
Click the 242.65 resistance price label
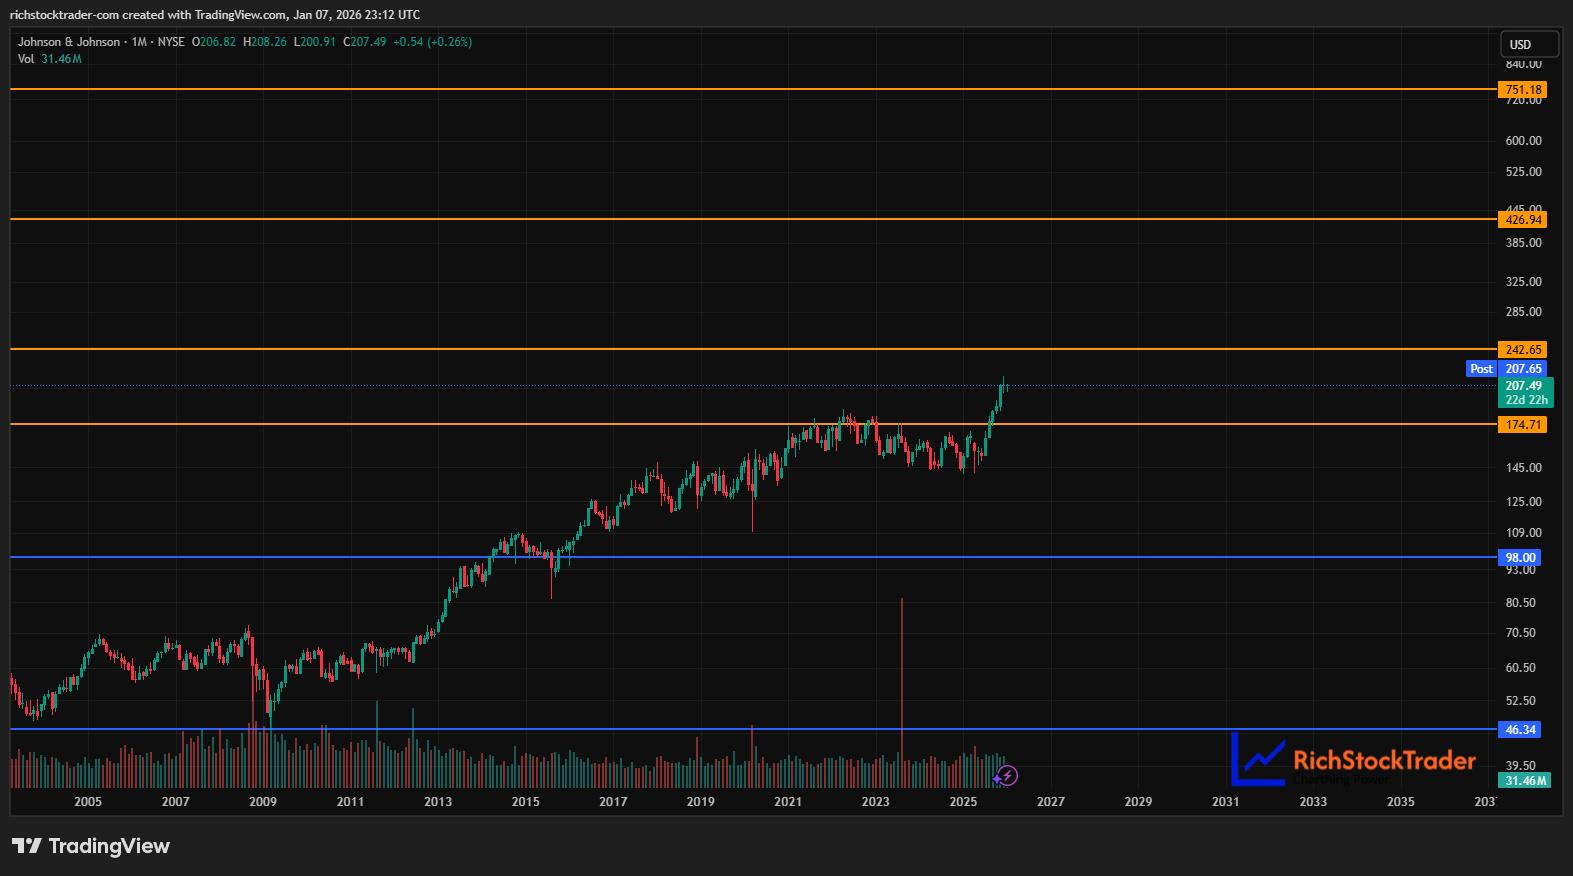tap(1523, 350)
